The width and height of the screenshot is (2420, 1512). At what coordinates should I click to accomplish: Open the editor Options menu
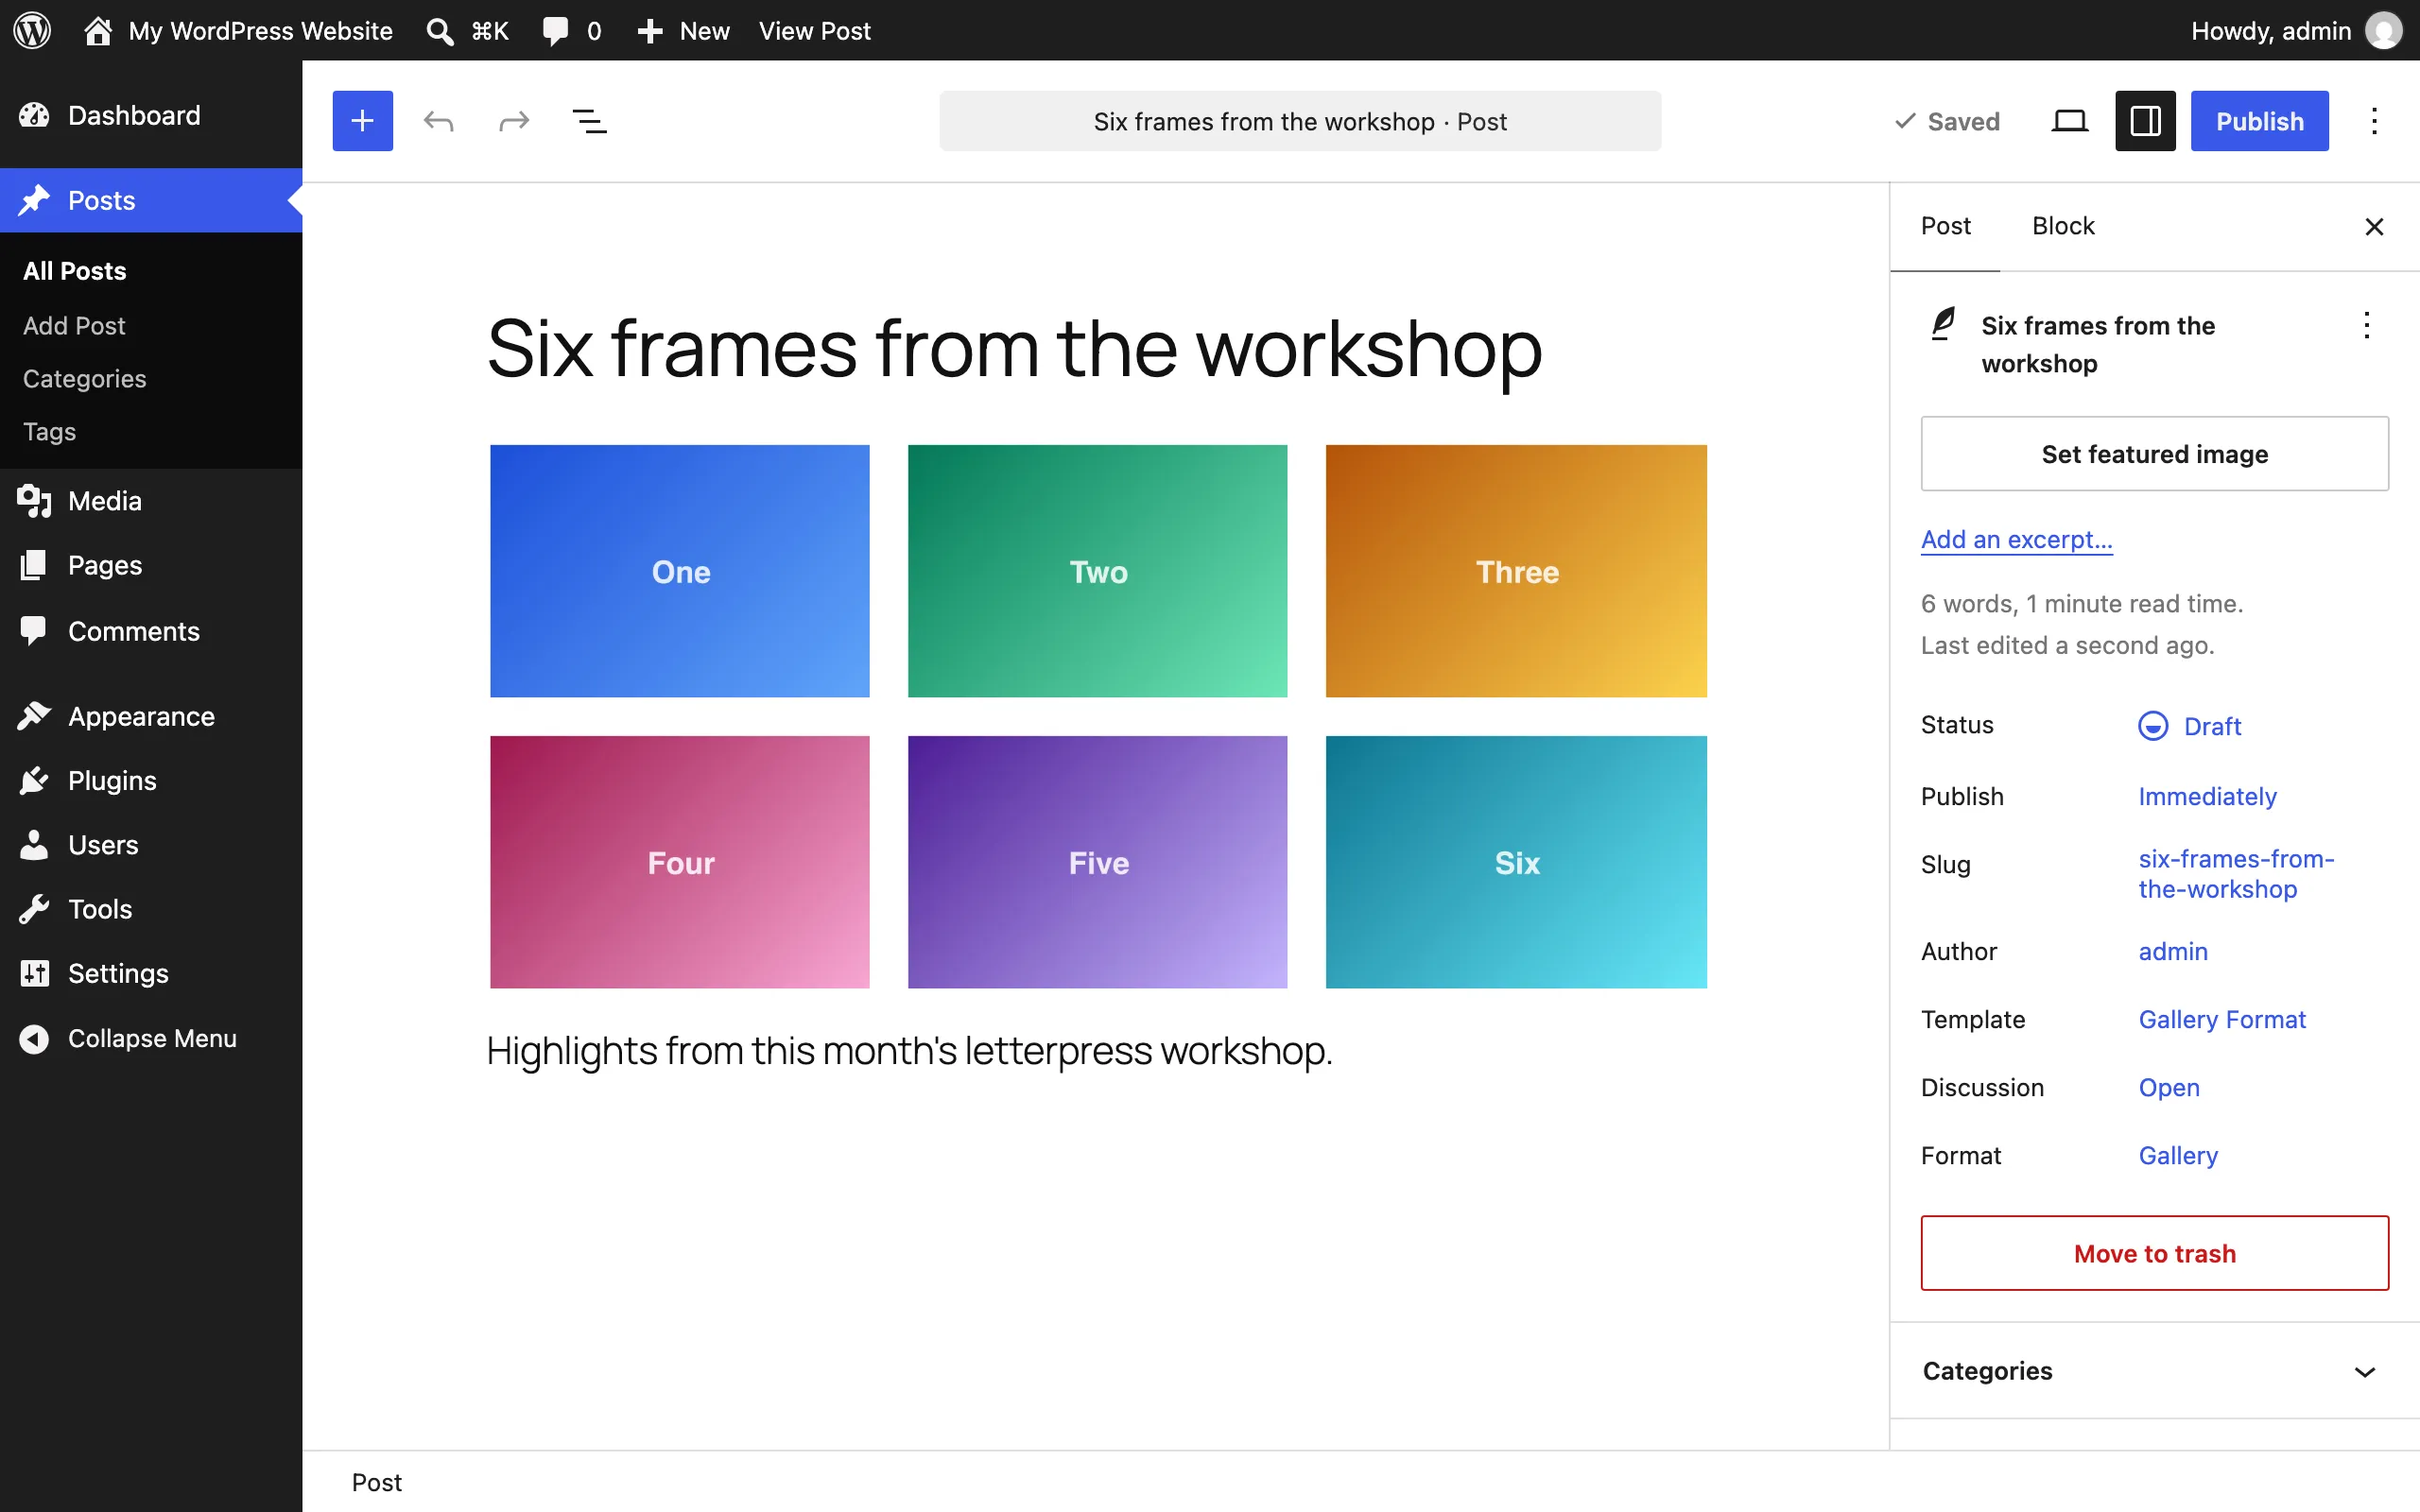[2374, 121]
